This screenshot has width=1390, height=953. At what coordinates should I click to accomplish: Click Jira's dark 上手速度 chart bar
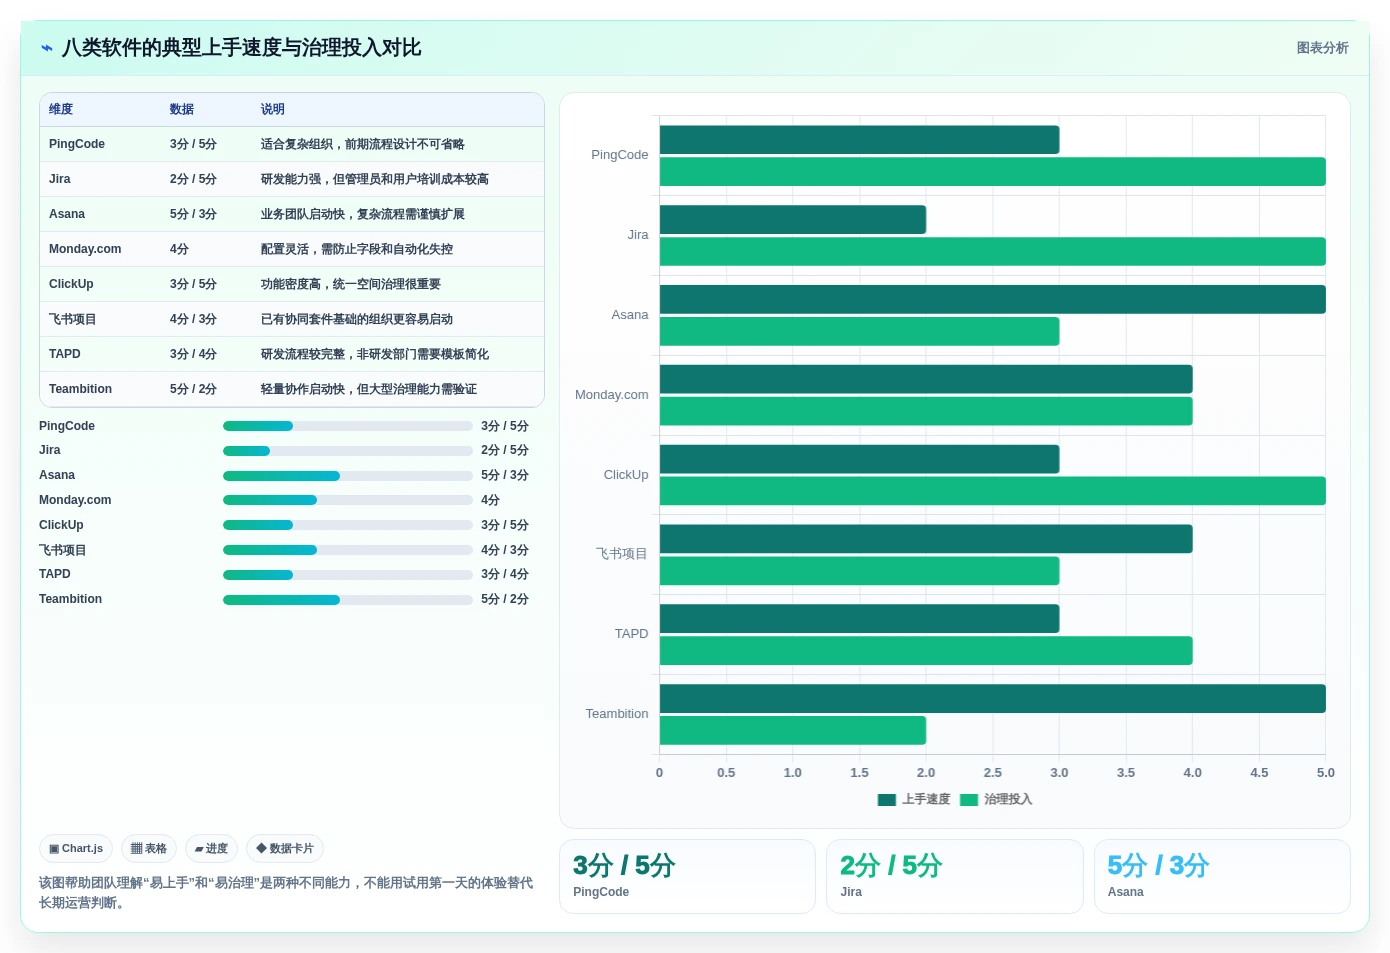click(793, 220)
